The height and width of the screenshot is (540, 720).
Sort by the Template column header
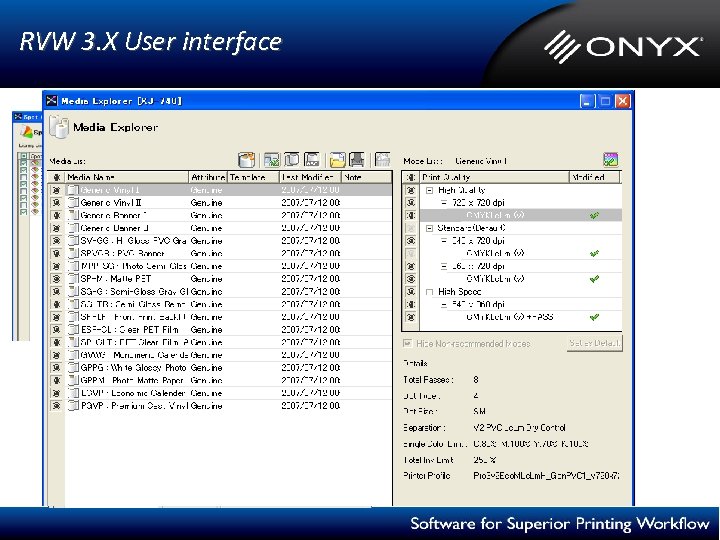point(253,177)
